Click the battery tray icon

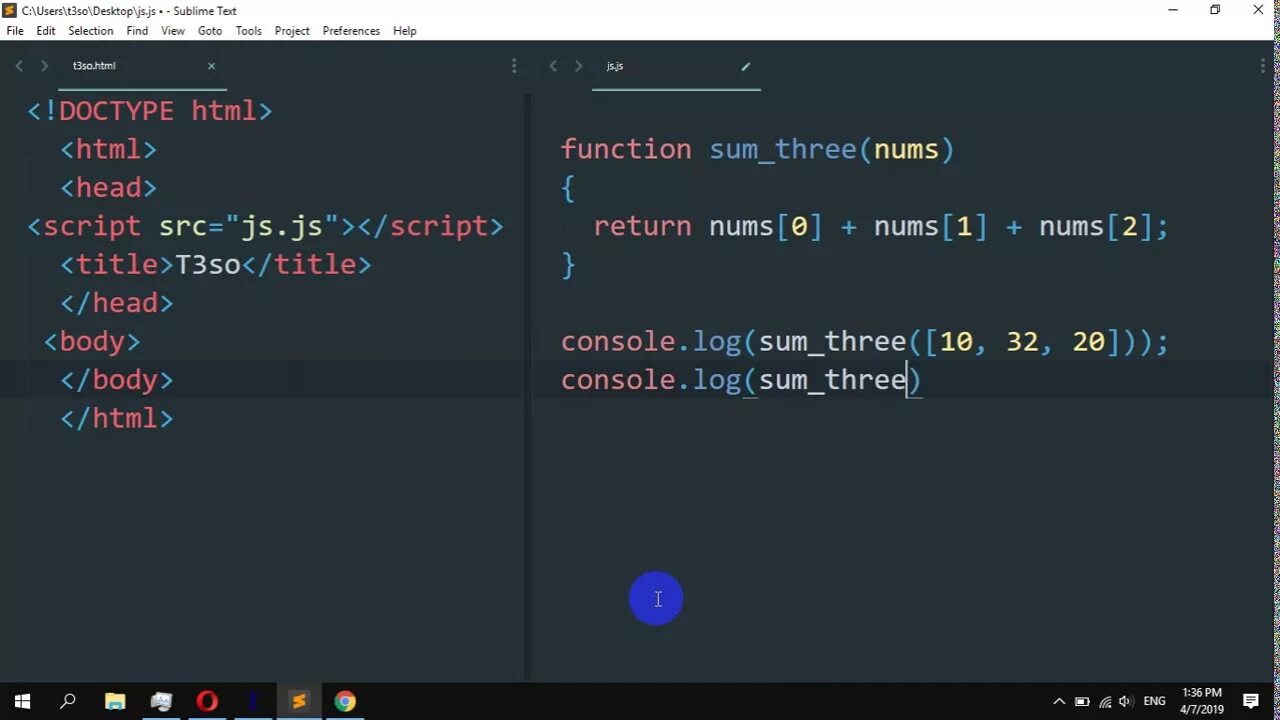[1082, 701]
